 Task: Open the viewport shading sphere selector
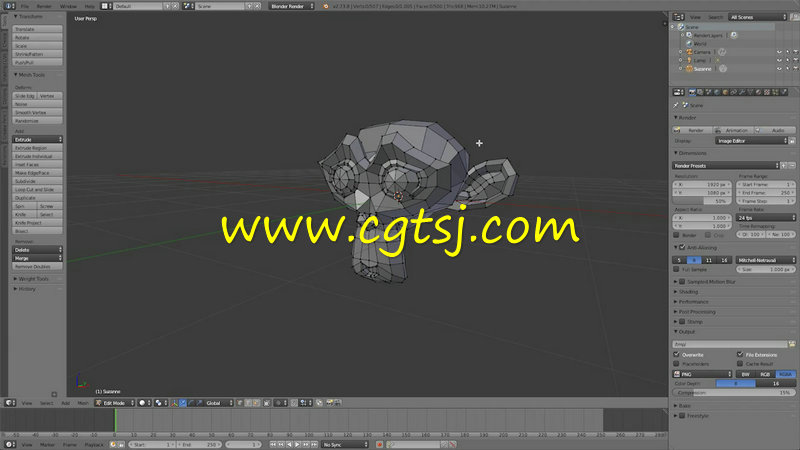click(145, 403)
